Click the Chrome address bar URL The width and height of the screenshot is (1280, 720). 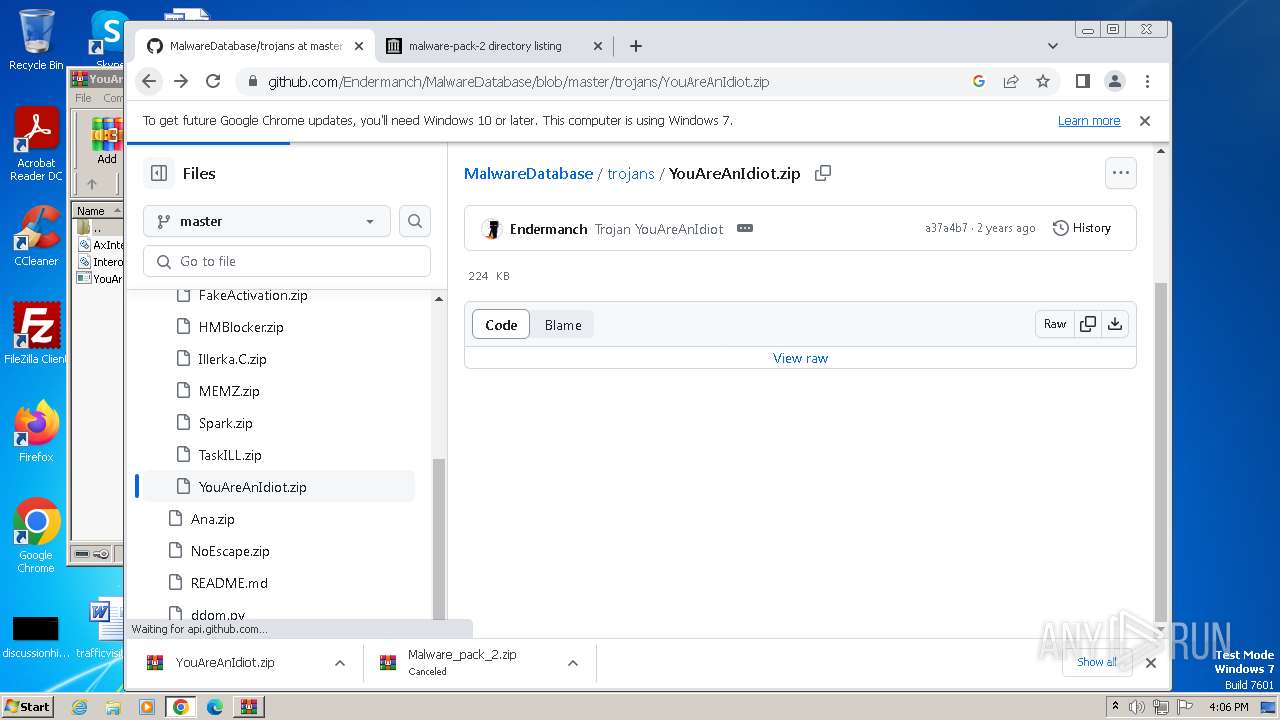[x=518, y=82]
